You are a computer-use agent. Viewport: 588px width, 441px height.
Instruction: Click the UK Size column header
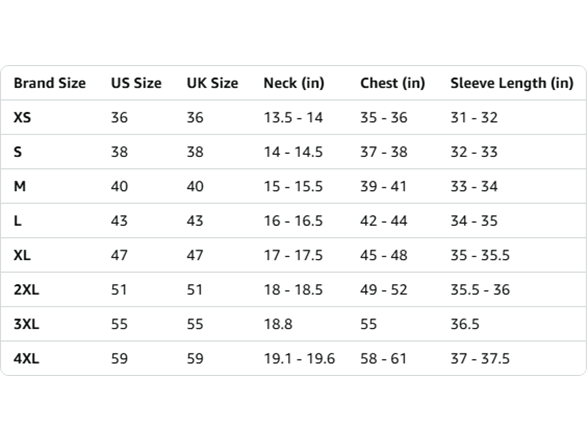[213, 83]
